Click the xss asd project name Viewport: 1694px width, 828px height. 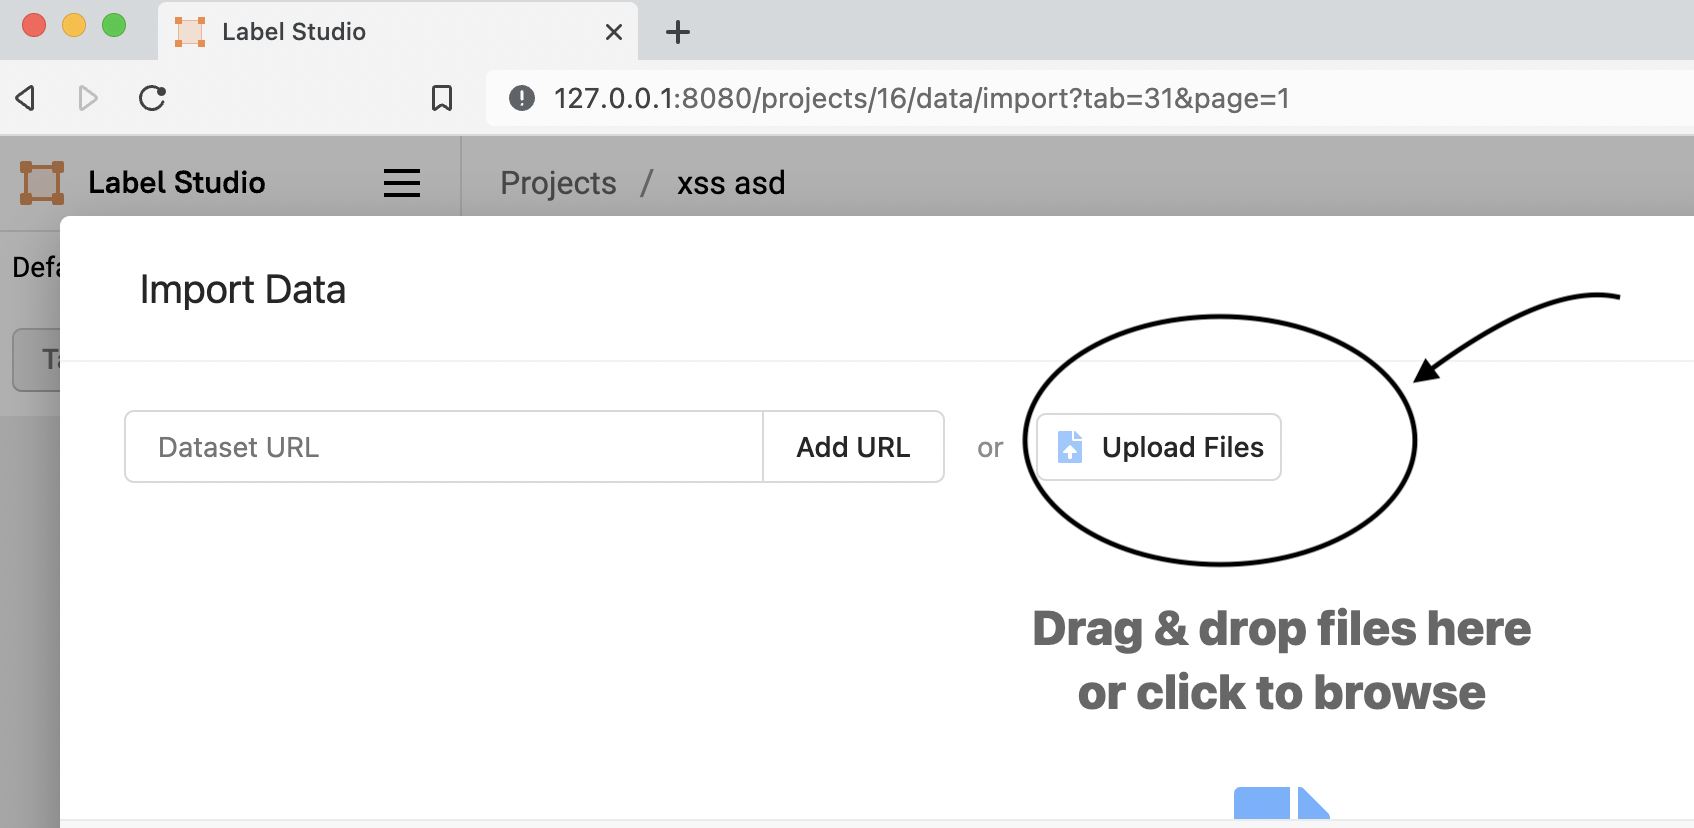[730, 182]
